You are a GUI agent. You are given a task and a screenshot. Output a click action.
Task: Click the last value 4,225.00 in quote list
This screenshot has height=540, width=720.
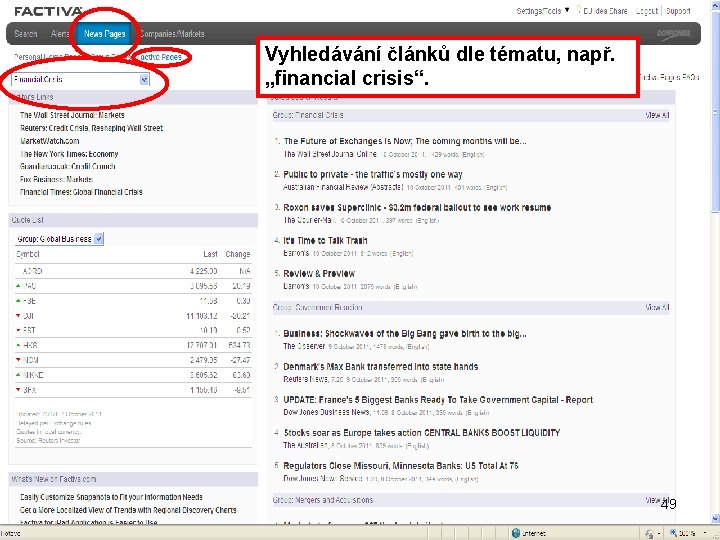click(x=203, y=271)
